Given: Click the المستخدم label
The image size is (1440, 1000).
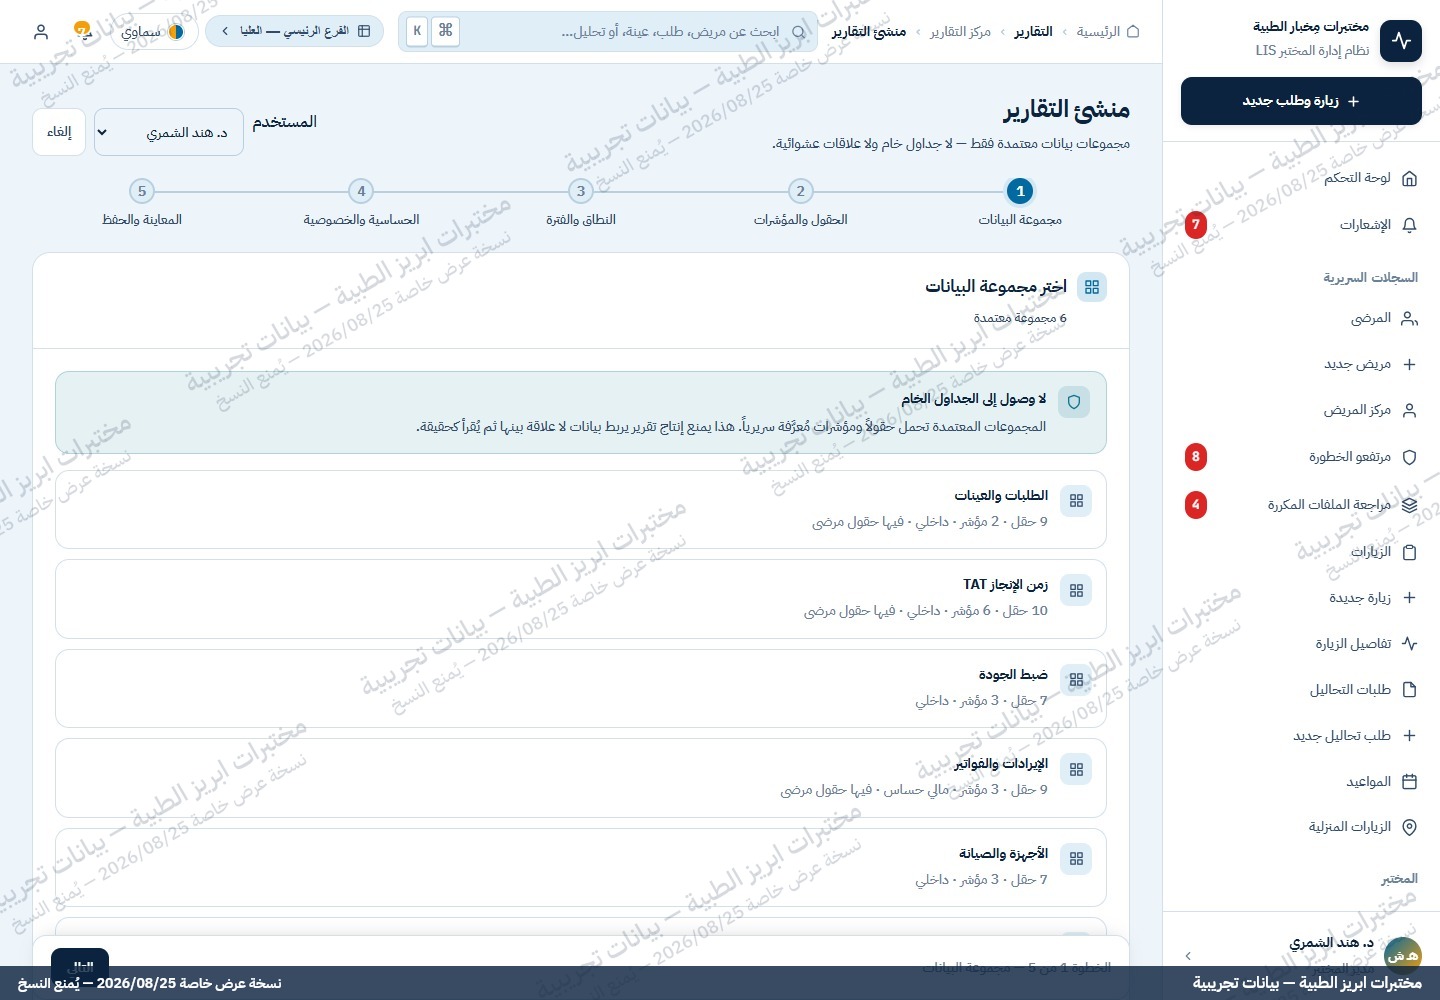Looking at the screenshot, I should [285, 122].
